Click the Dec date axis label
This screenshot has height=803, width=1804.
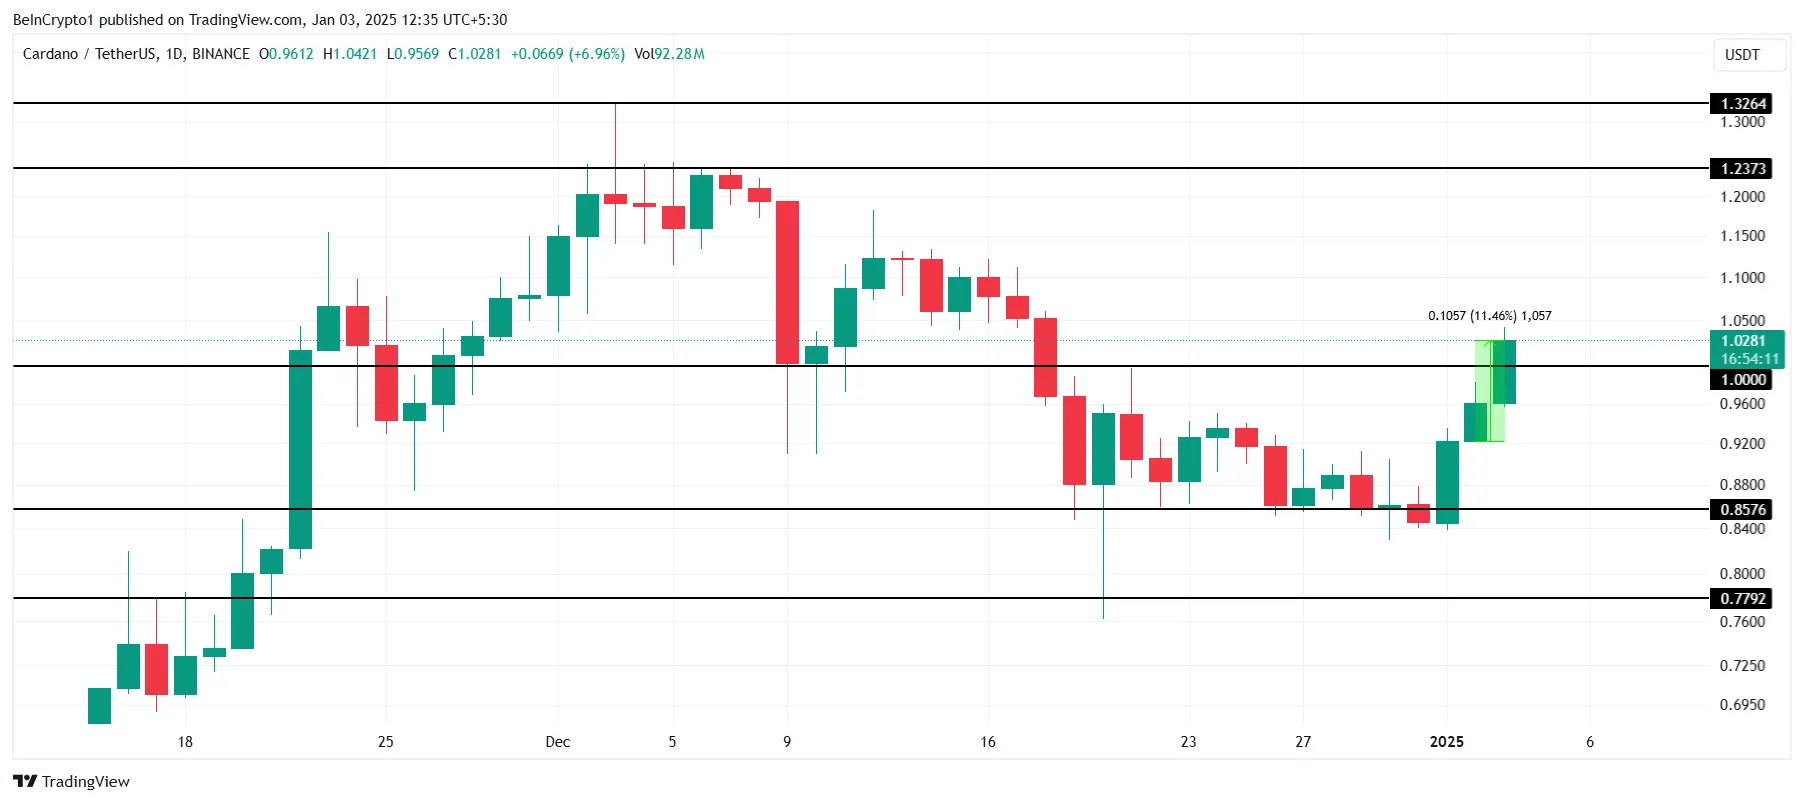click(558, 742)
